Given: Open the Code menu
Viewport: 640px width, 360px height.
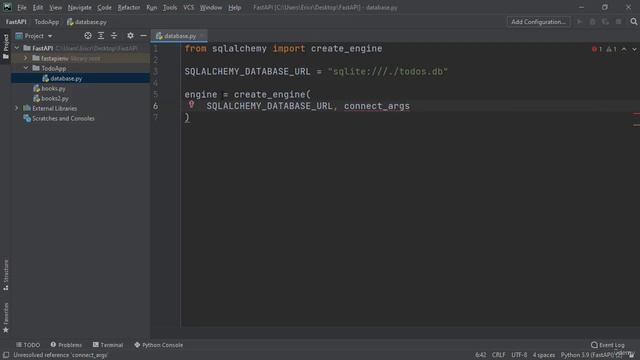Looking at the screenshot, I should 104,8.
